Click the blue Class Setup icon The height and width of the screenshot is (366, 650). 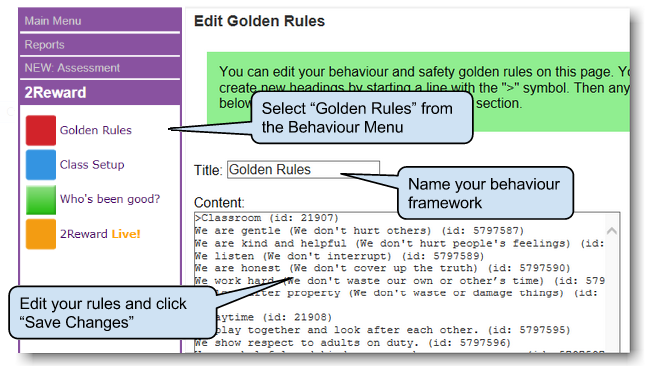click(41, 165)
